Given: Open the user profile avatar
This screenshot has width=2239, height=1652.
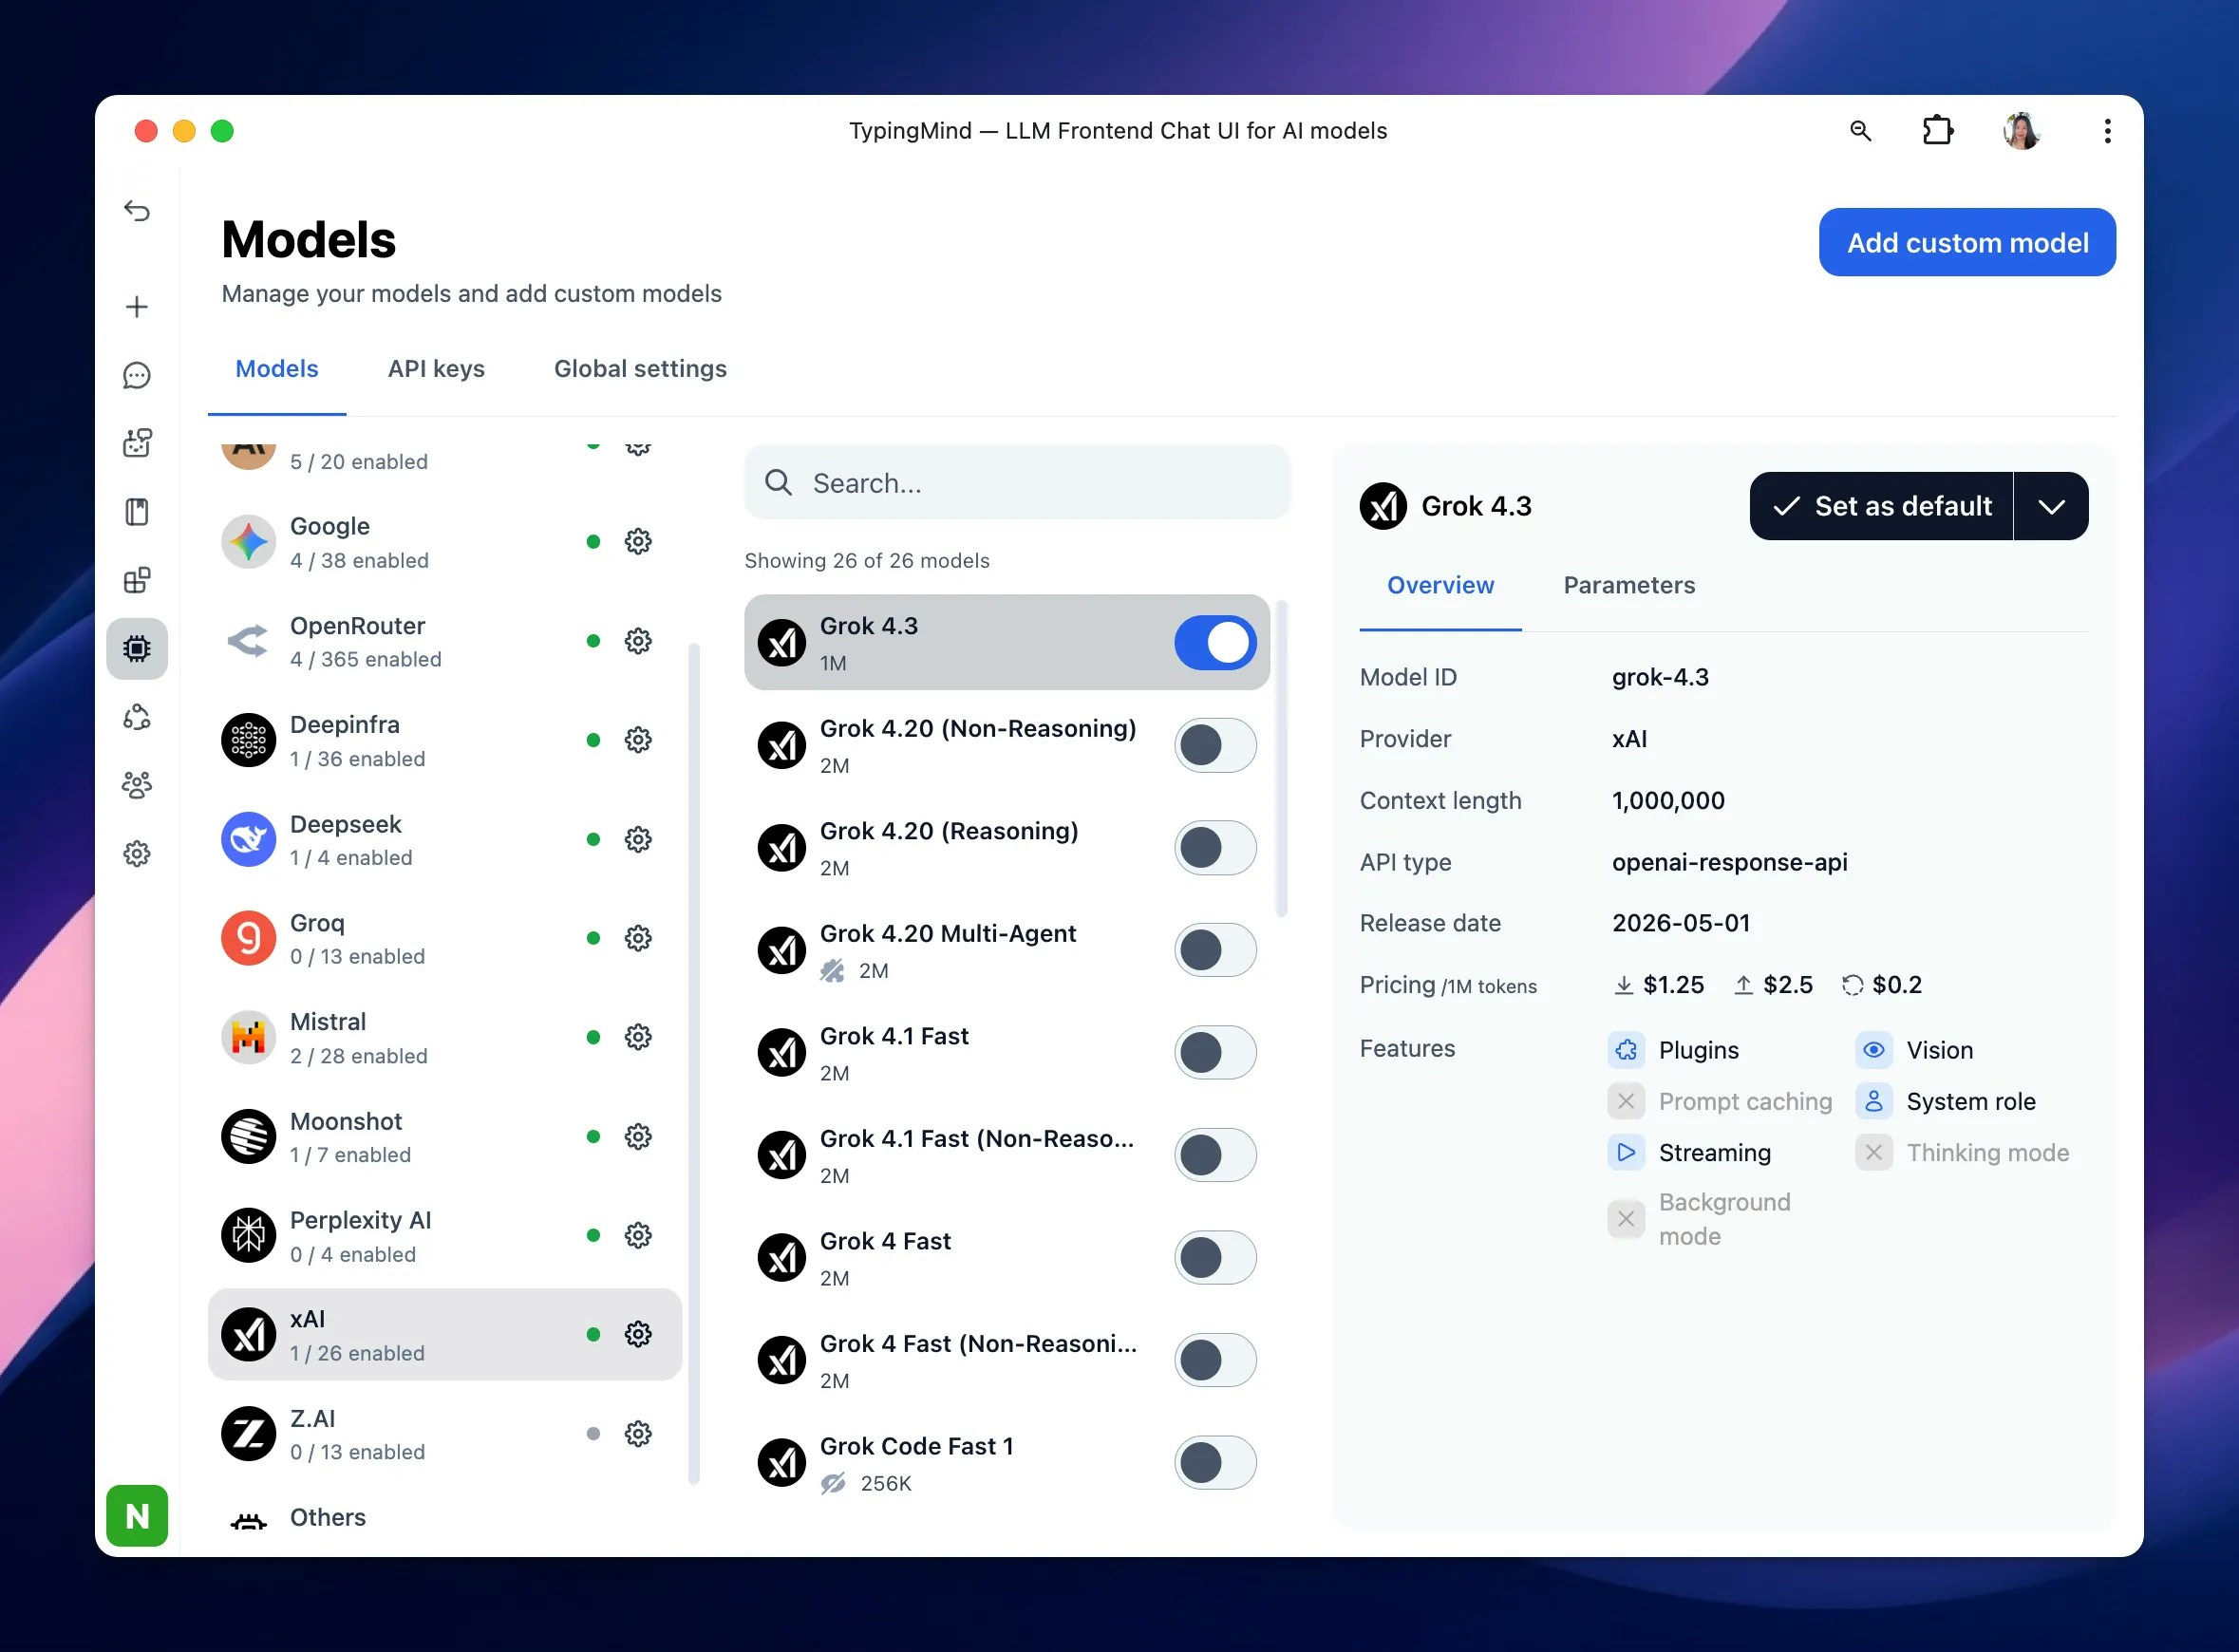Looking at the screenshot, I should (x=2022, y=131).
